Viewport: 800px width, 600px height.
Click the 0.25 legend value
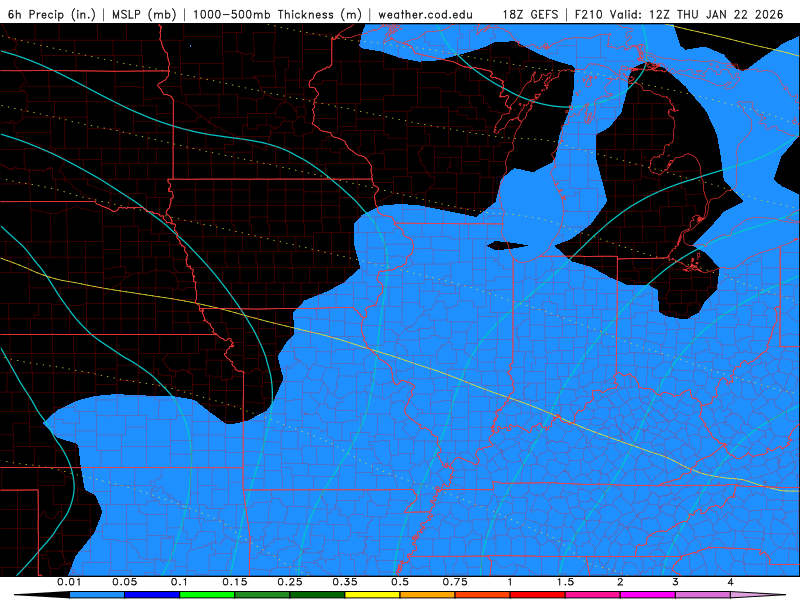point(290,582)
